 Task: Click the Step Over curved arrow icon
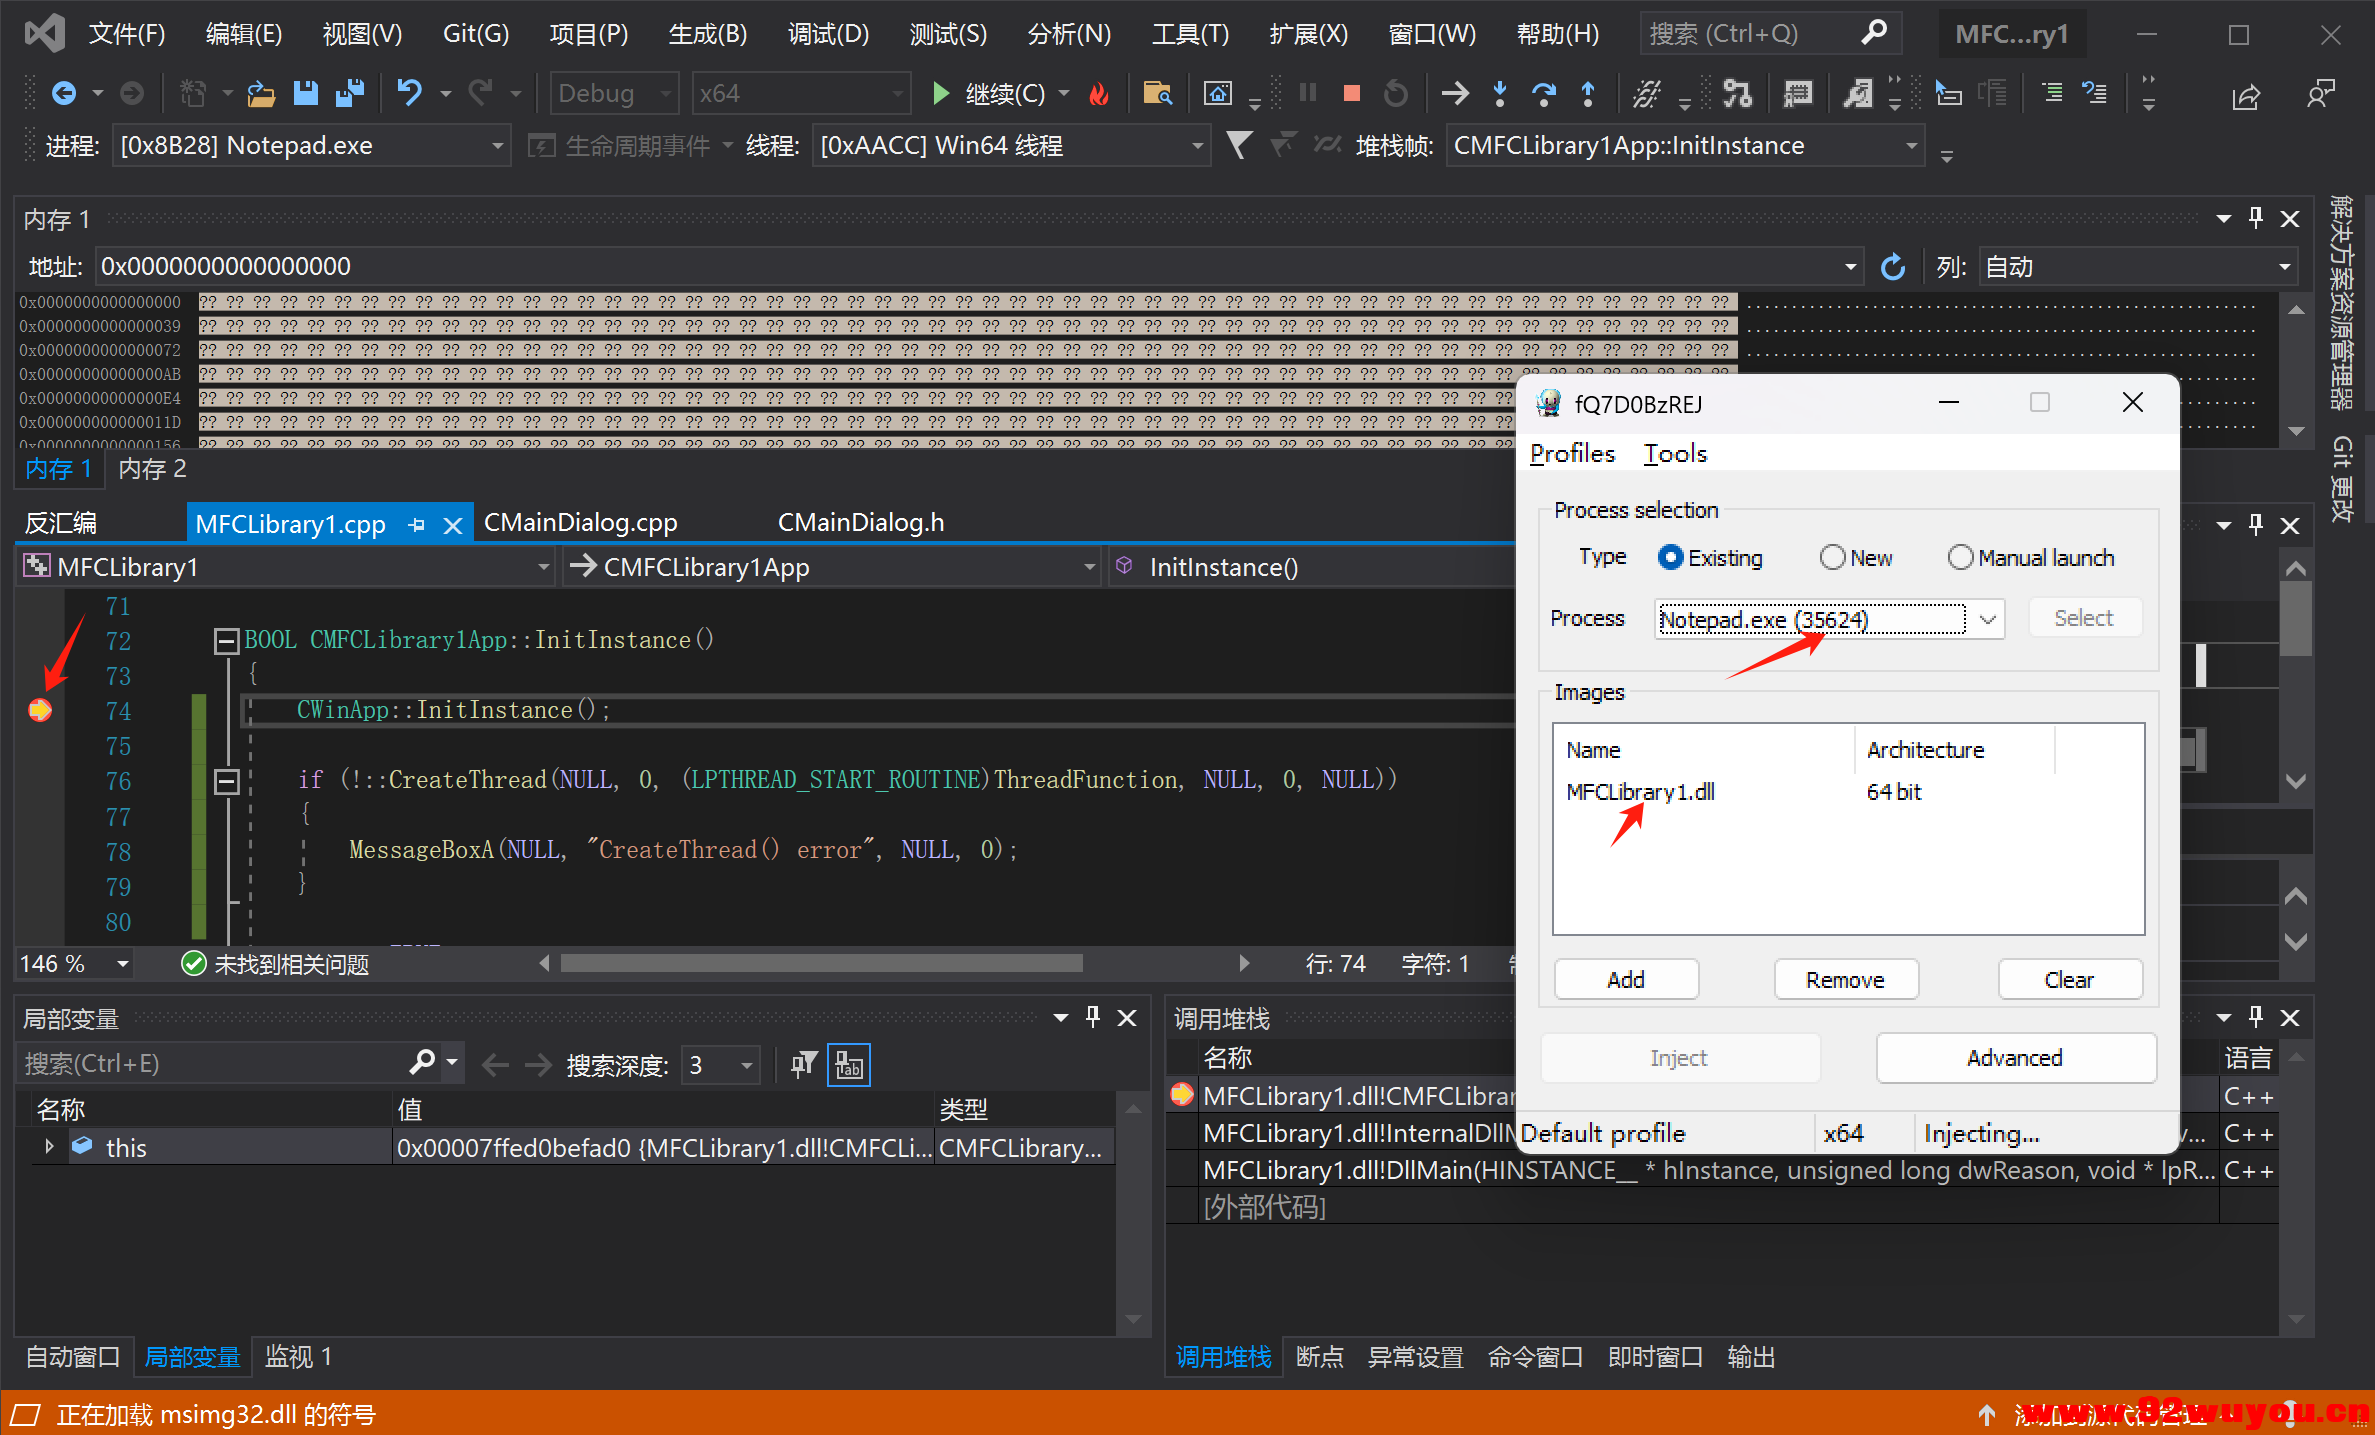click(x=1543, y=94)
